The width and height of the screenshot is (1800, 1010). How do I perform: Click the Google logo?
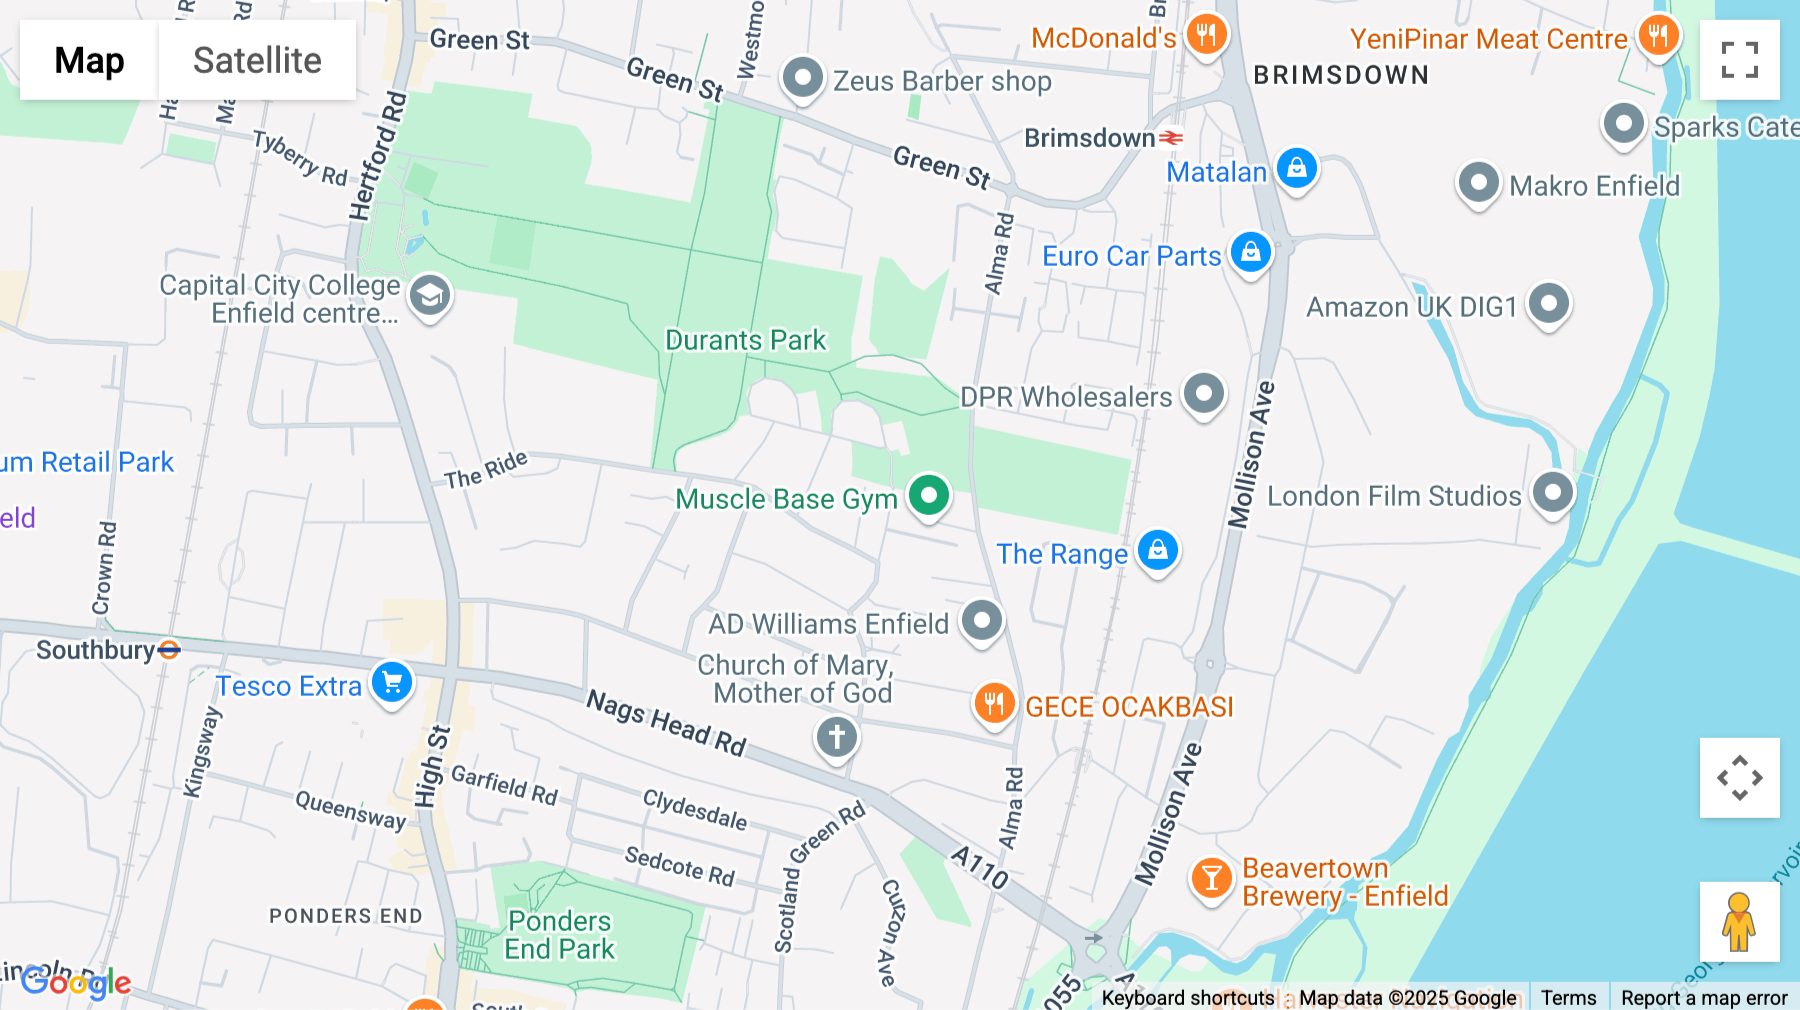coord(76,982)
